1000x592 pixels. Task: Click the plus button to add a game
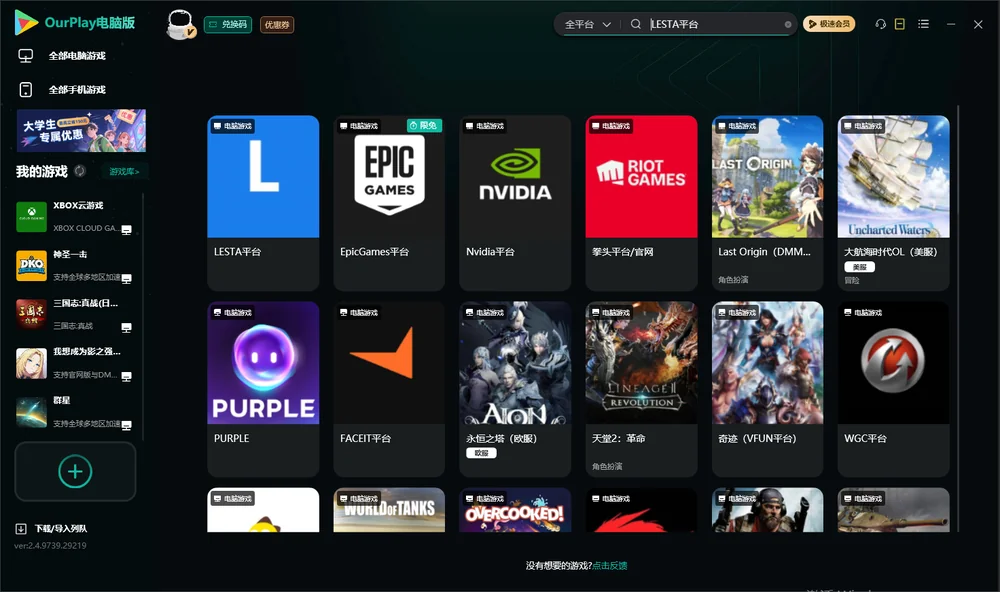(75, 471)
